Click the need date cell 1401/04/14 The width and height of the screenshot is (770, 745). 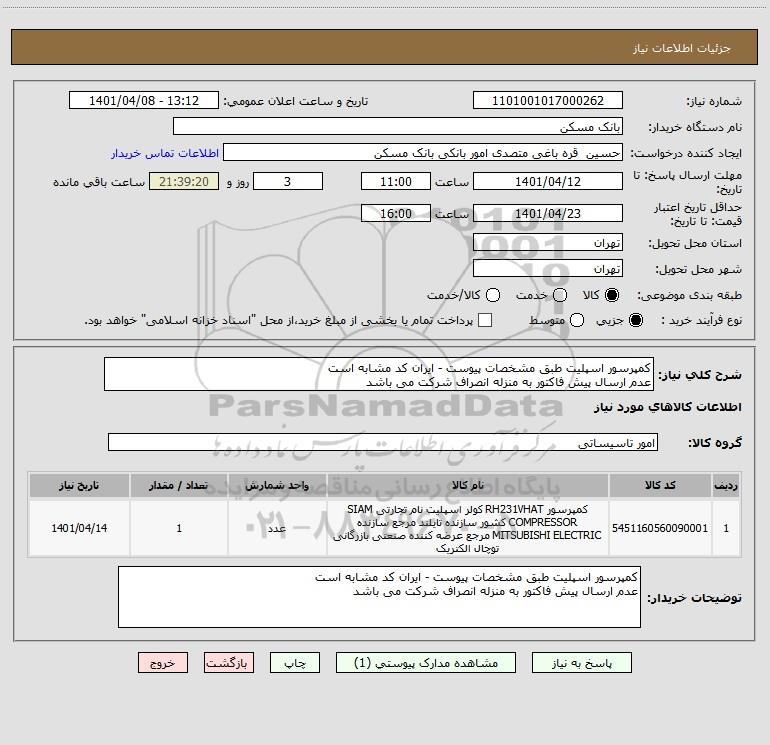pyautogui.click(x=79, y=528)
